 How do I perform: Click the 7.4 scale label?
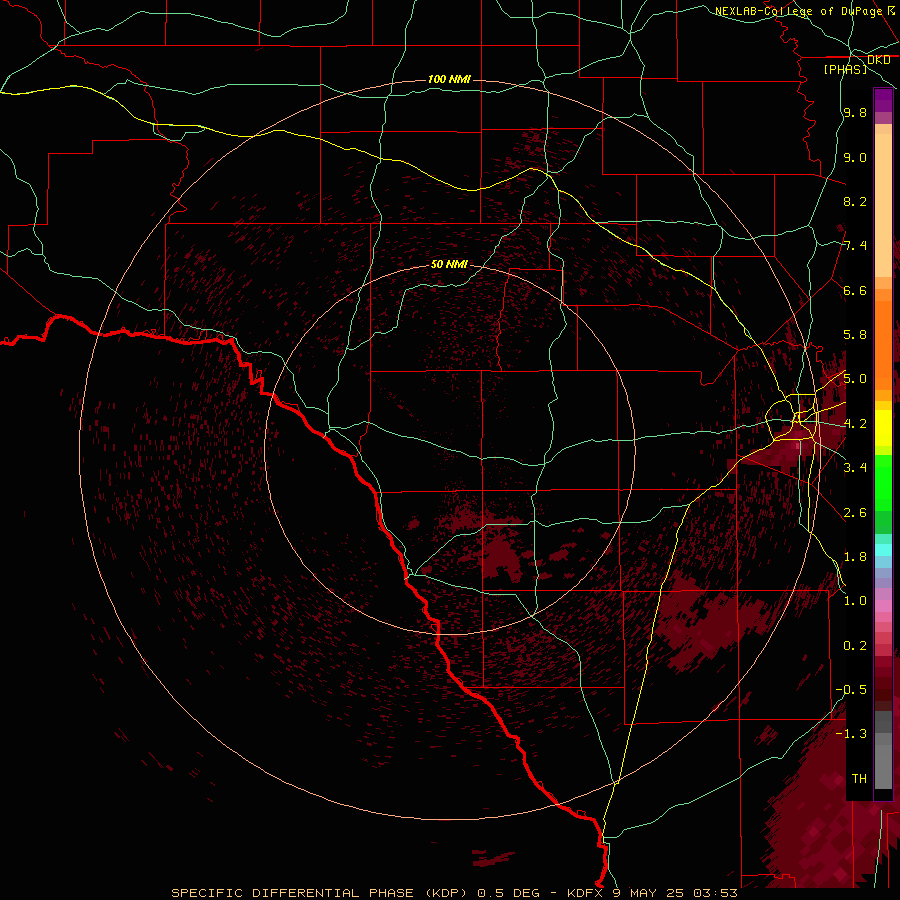tap(855, 246)
